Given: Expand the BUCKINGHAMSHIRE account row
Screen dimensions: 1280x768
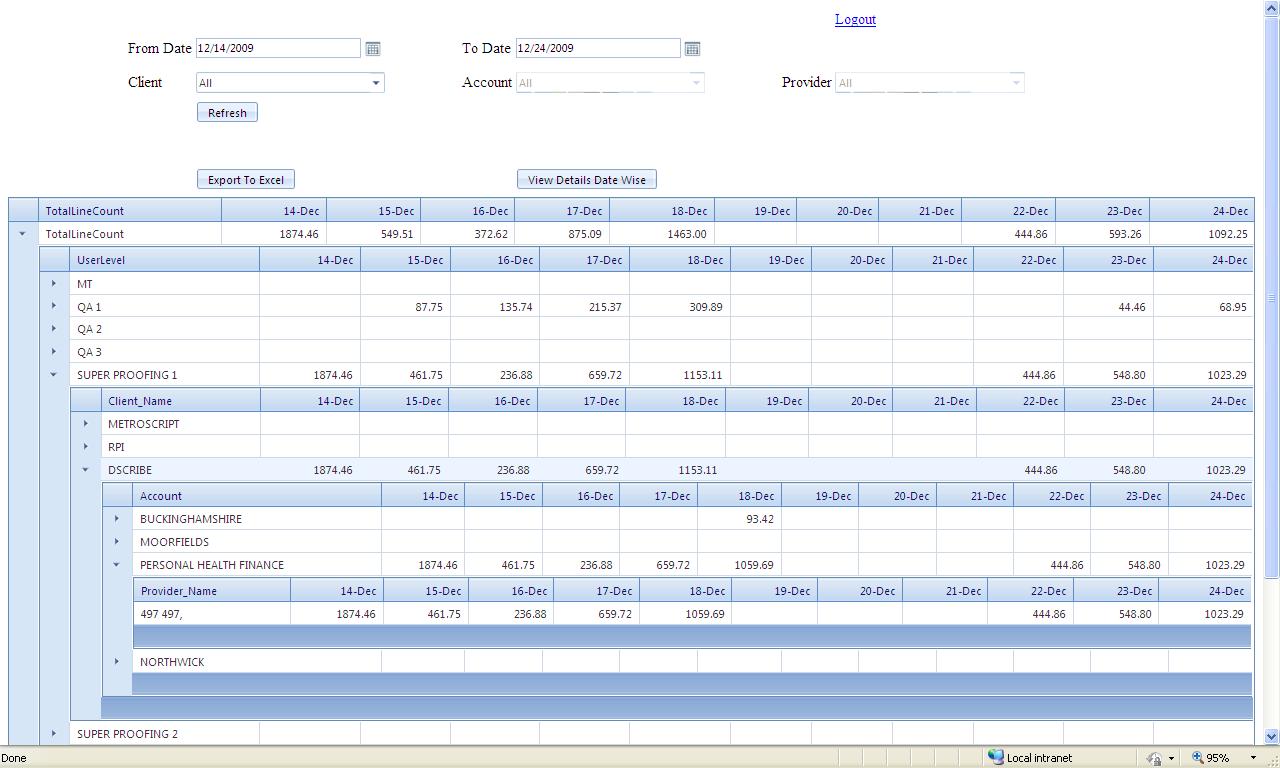Looking at the screenshot, I should 117,518.
